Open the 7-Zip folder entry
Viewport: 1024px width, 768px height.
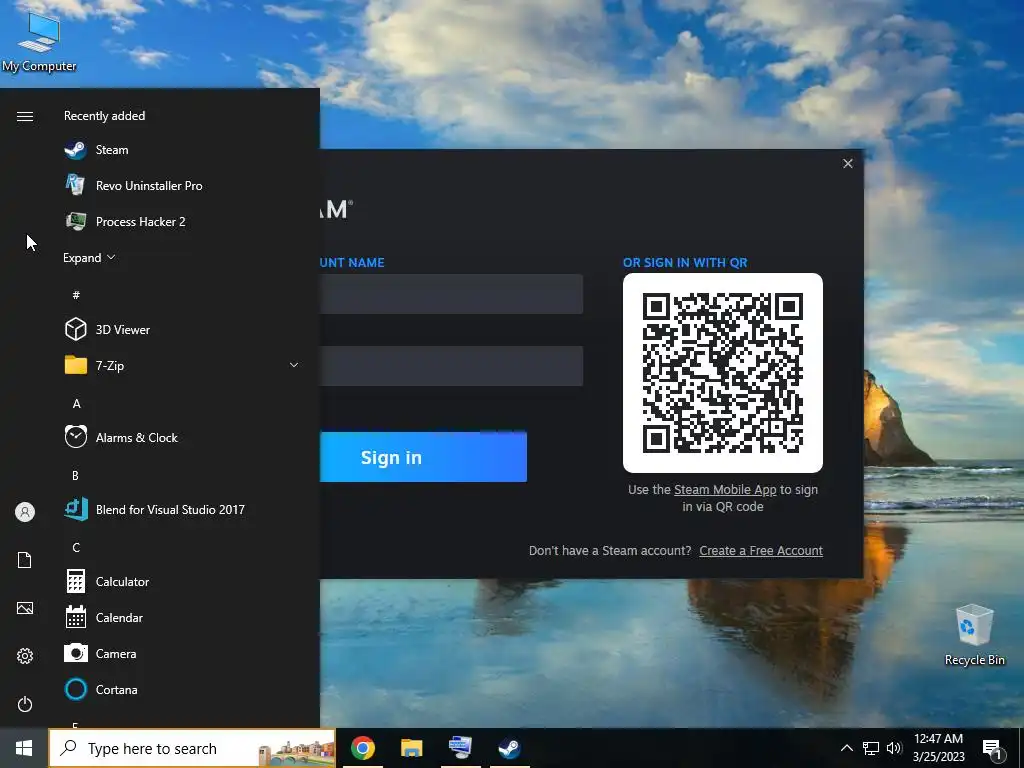183,365
